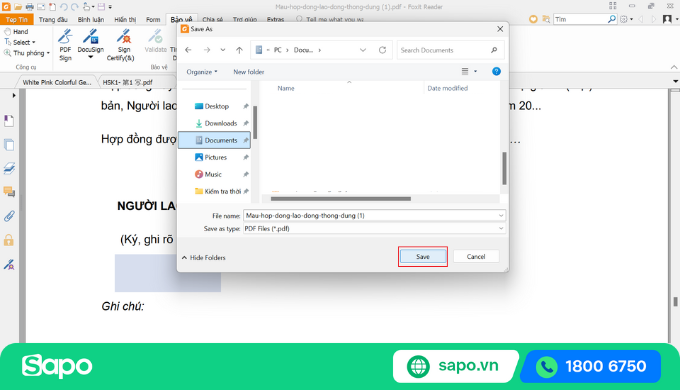
Task: Click the Back arrow in Save As dialog
Action: click(x=188, y=50)
